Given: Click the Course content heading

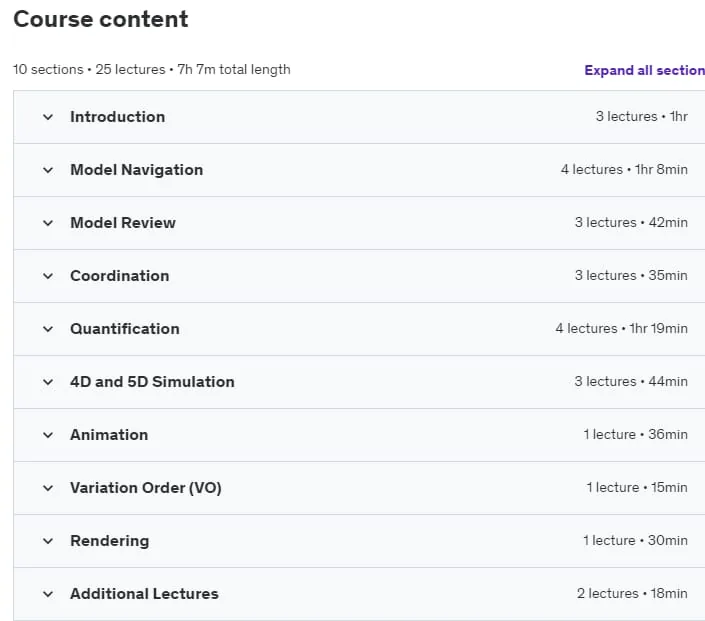Looking at the screenshot, I should click(101, 19).
